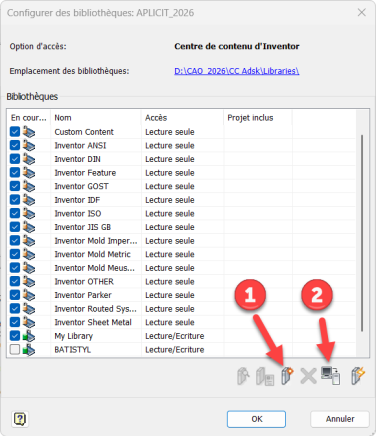Click the library icon next to Inventor JIS GB
Image resolution: width=376 pixels, height=436 pixels.
tap(29, 227)
